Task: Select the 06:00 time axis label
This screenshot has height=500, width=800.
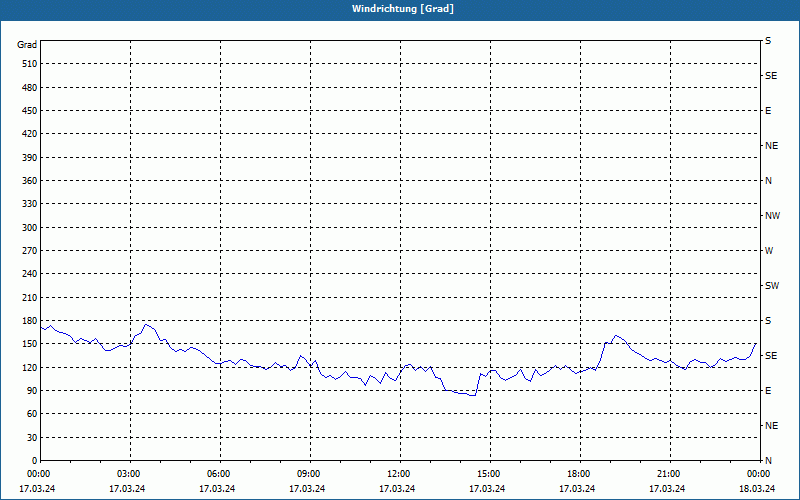Action: coord(218,473)
